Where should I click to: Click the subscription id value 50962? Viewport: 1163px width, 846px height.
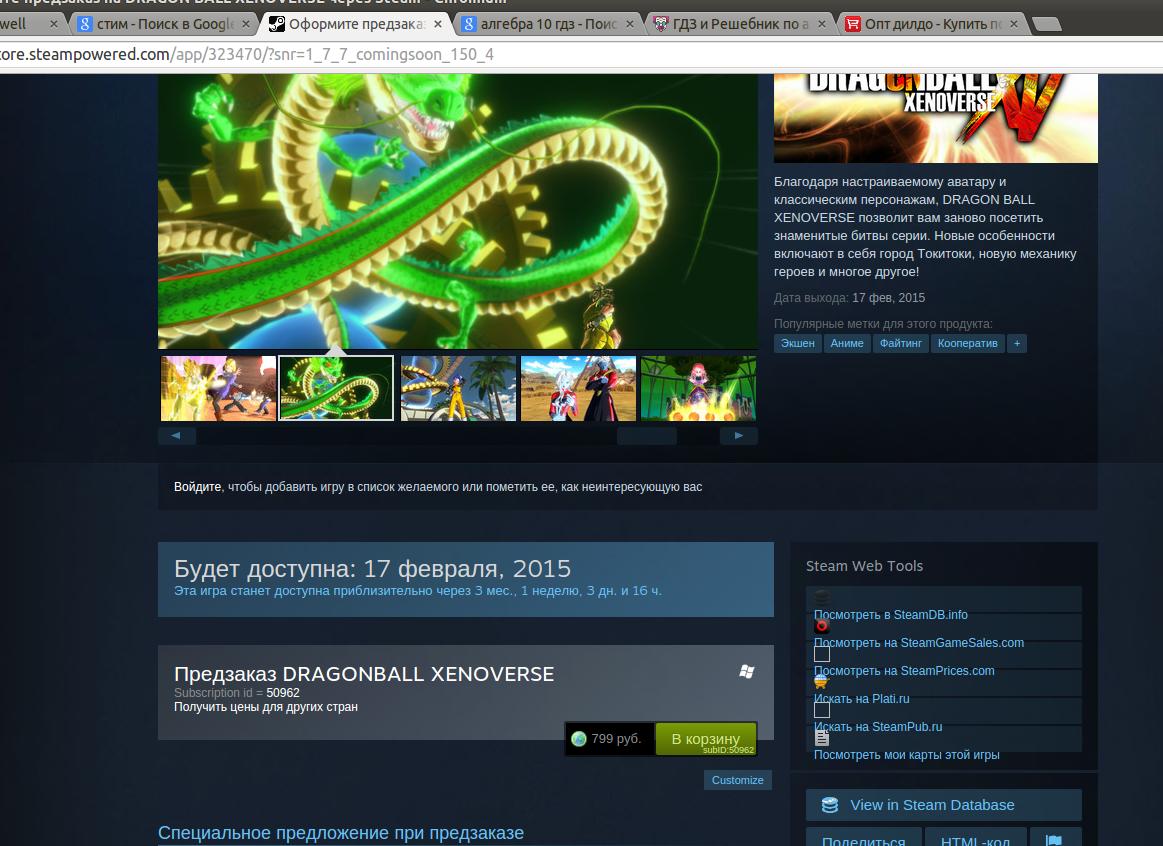coord(283,693)
